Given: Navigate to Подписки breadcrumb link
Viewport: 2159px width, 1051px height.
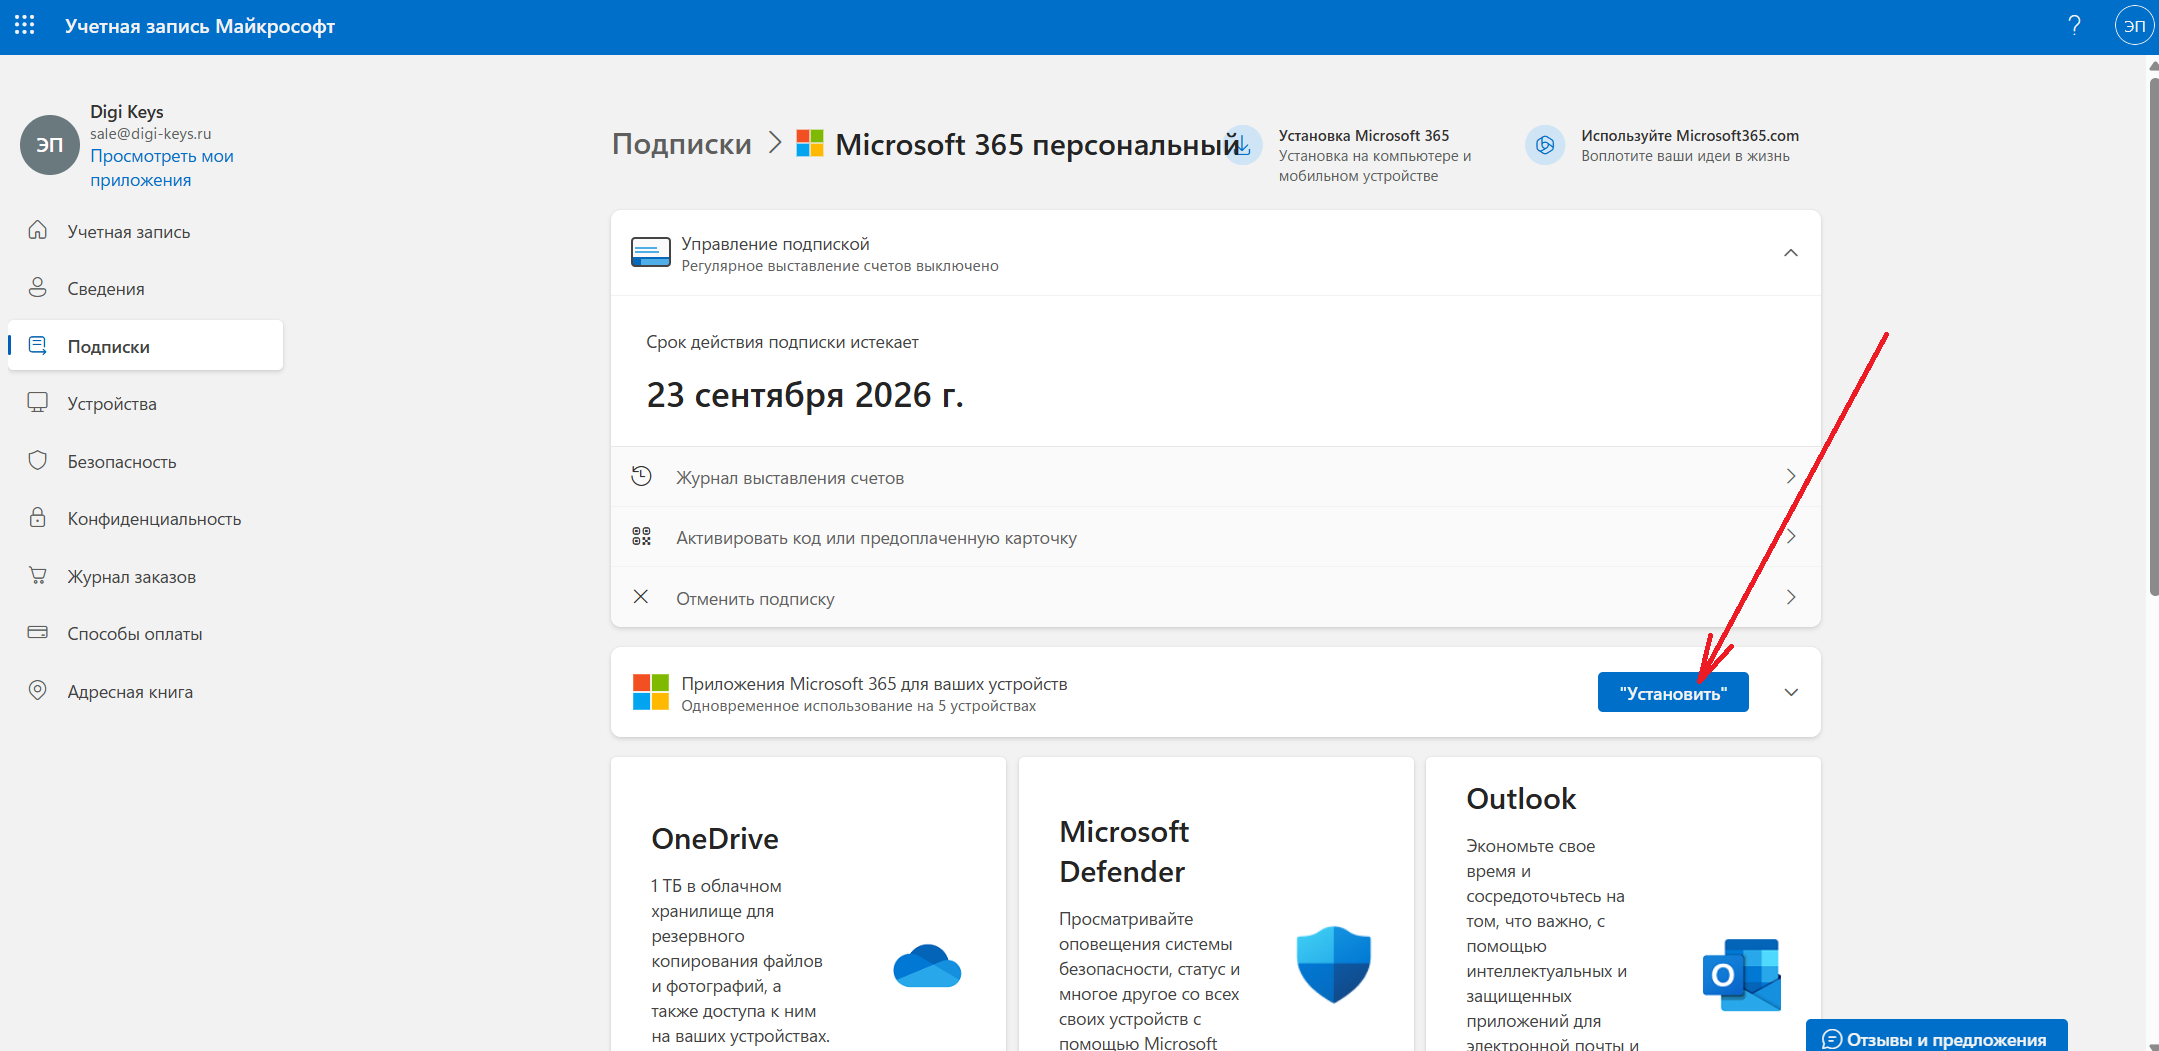Looking at the screenshot, I should [x=681, y=143].
